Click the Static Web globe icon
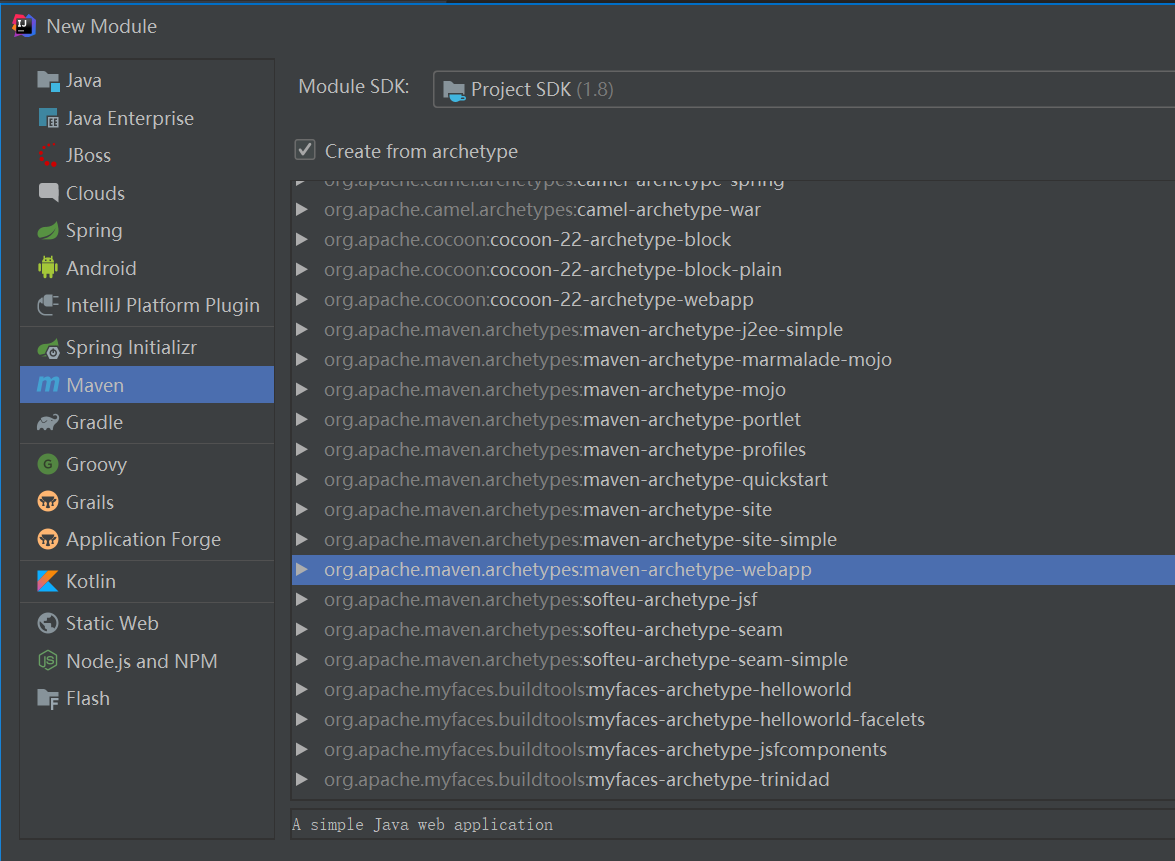Image resolution: width=1175 pixels, height=861 pixels. 48,623
